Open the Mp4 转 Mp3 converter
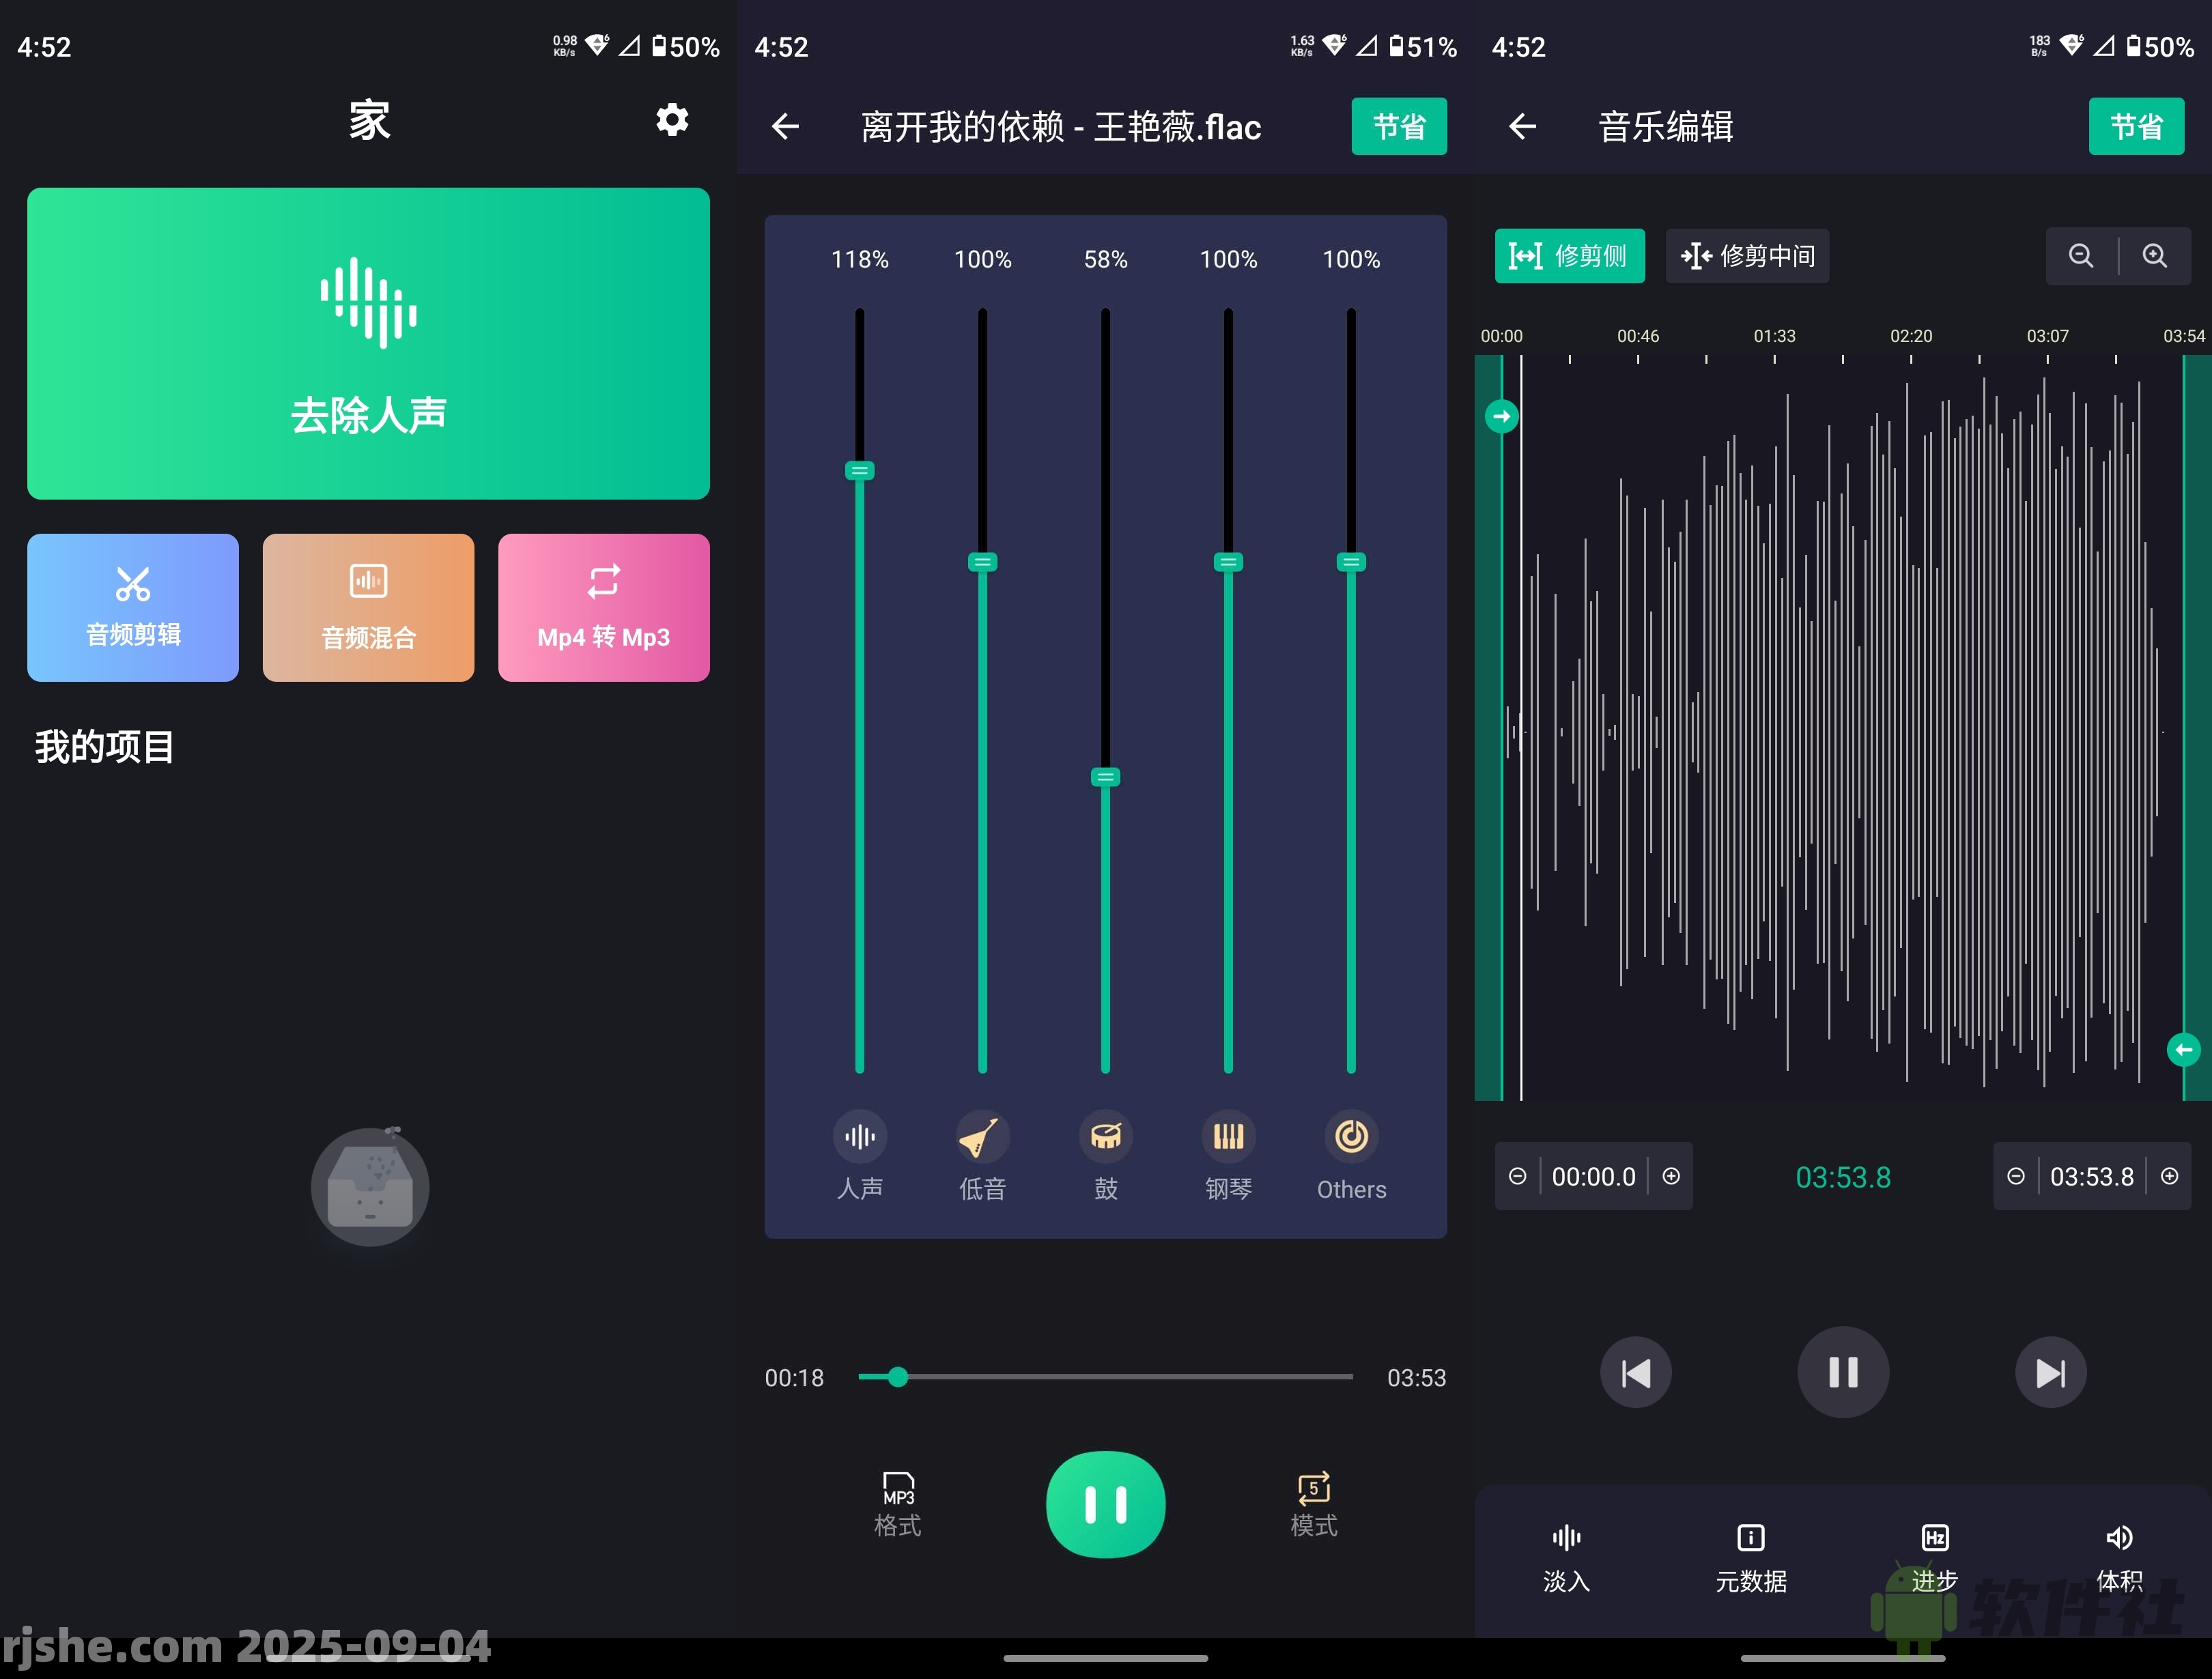This screenshot has height=1679, width=2212. click(603, 607)
